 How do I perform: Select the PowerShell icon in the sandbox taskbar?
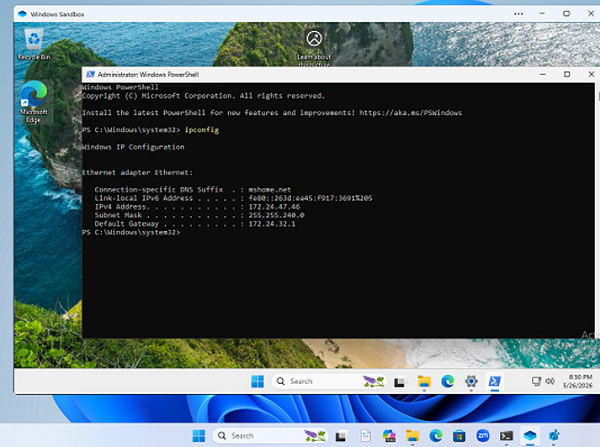[x=494, y=381]
